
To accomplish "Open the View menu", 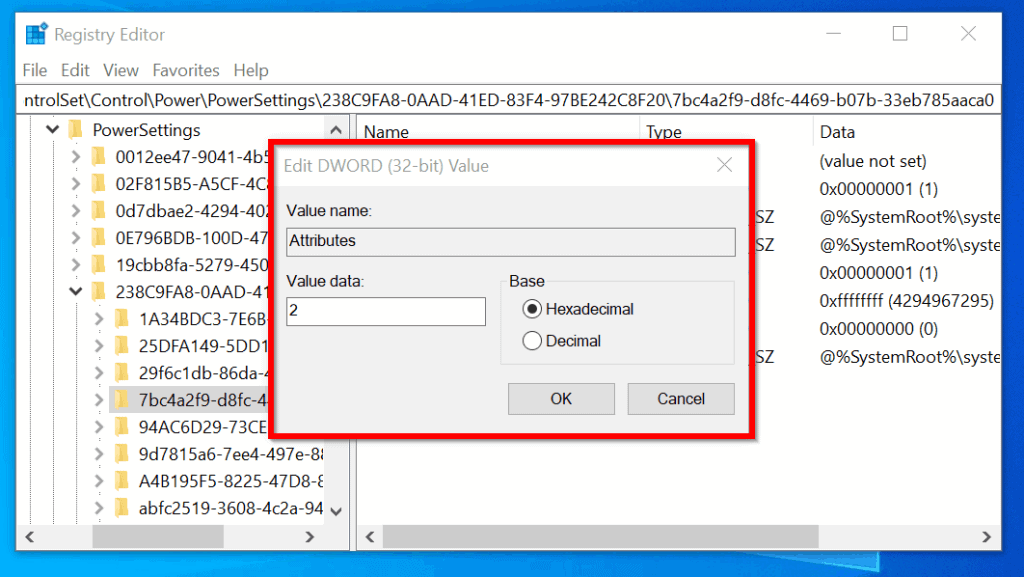I will [121, 70].
